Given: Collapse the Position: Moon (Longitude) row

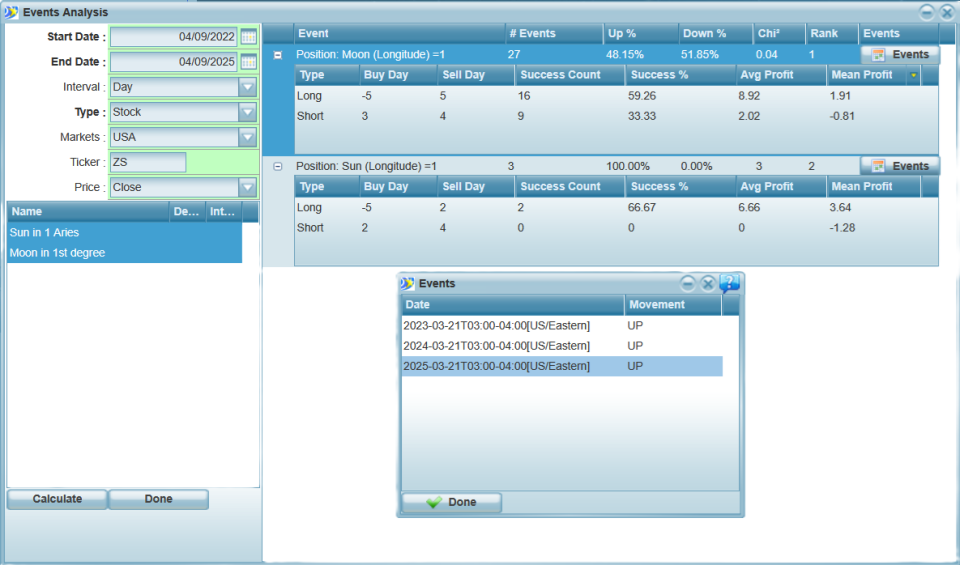Looking at the screenshot, I should [x=277, y=55].
